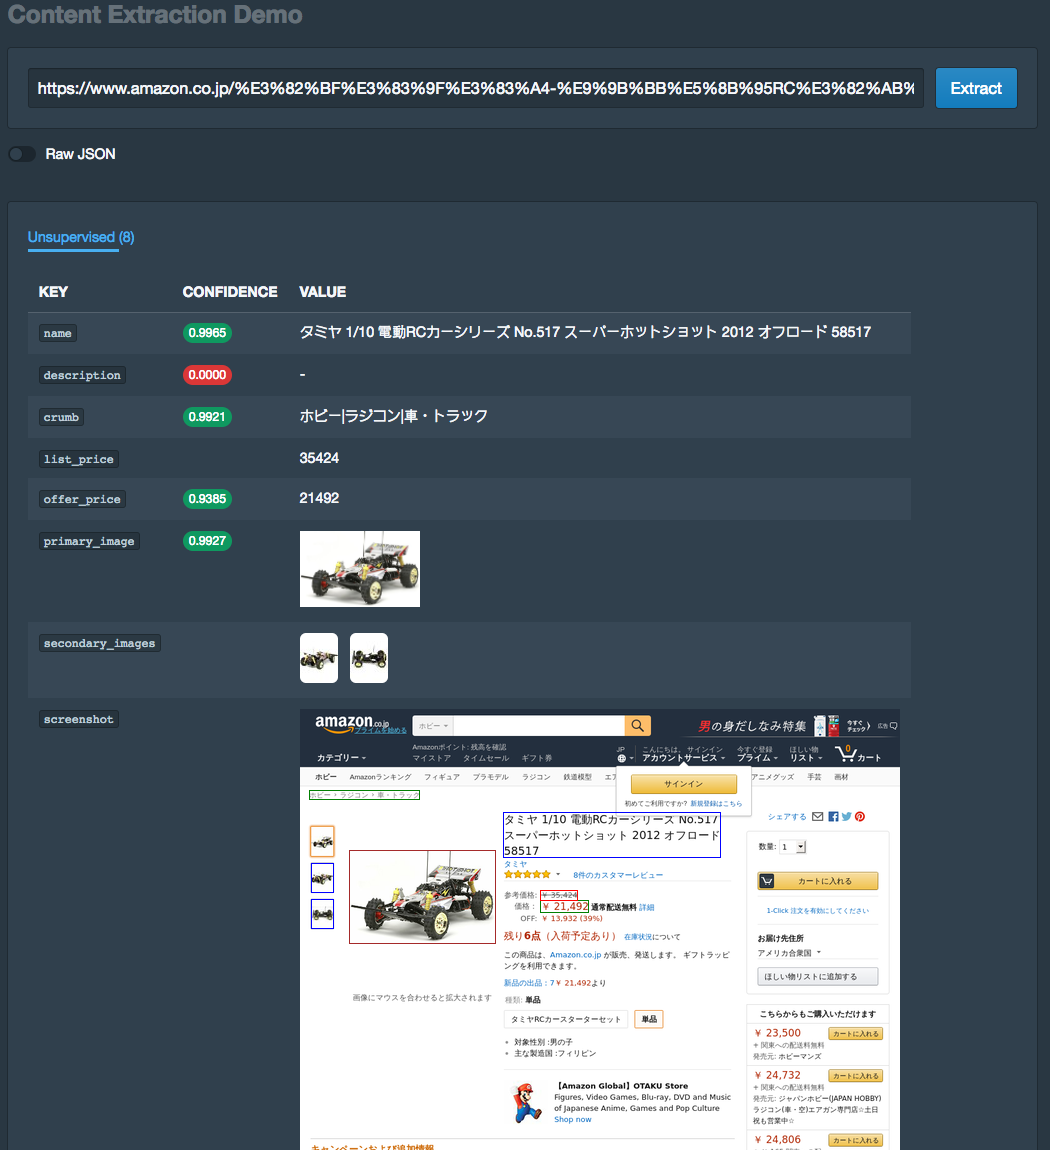This screenshot has width=1050, height=1150.
Task: Click the Shop now link in the screenshot
Action: [573, 1119]
